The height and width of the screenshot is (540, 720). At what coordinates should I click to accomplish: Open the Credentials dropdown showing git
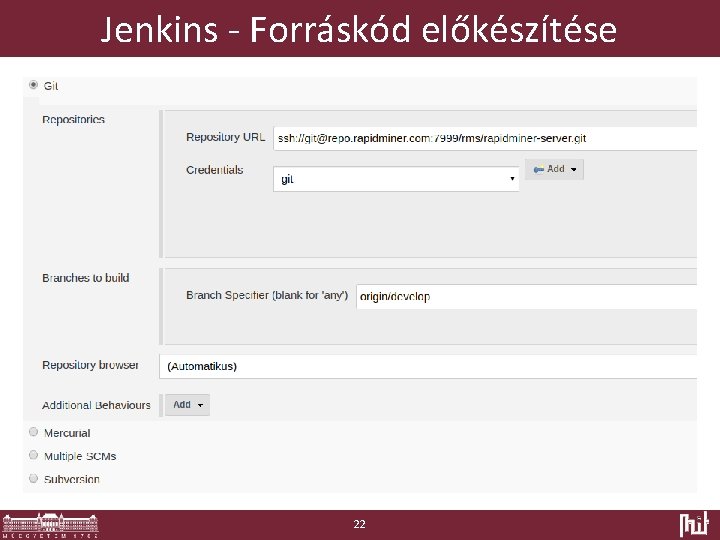coord(396,179)
